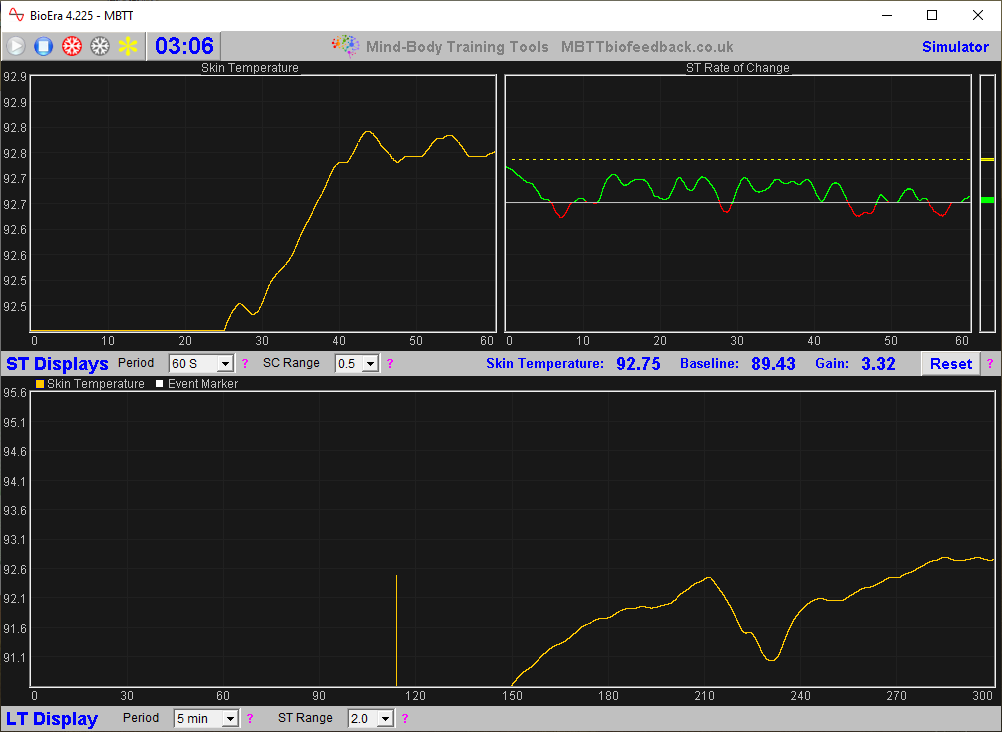1002x732 pixels.
Task: Click the yellow asterisk event marker icon
Action: pyautogui.click(x=128, y=46)
